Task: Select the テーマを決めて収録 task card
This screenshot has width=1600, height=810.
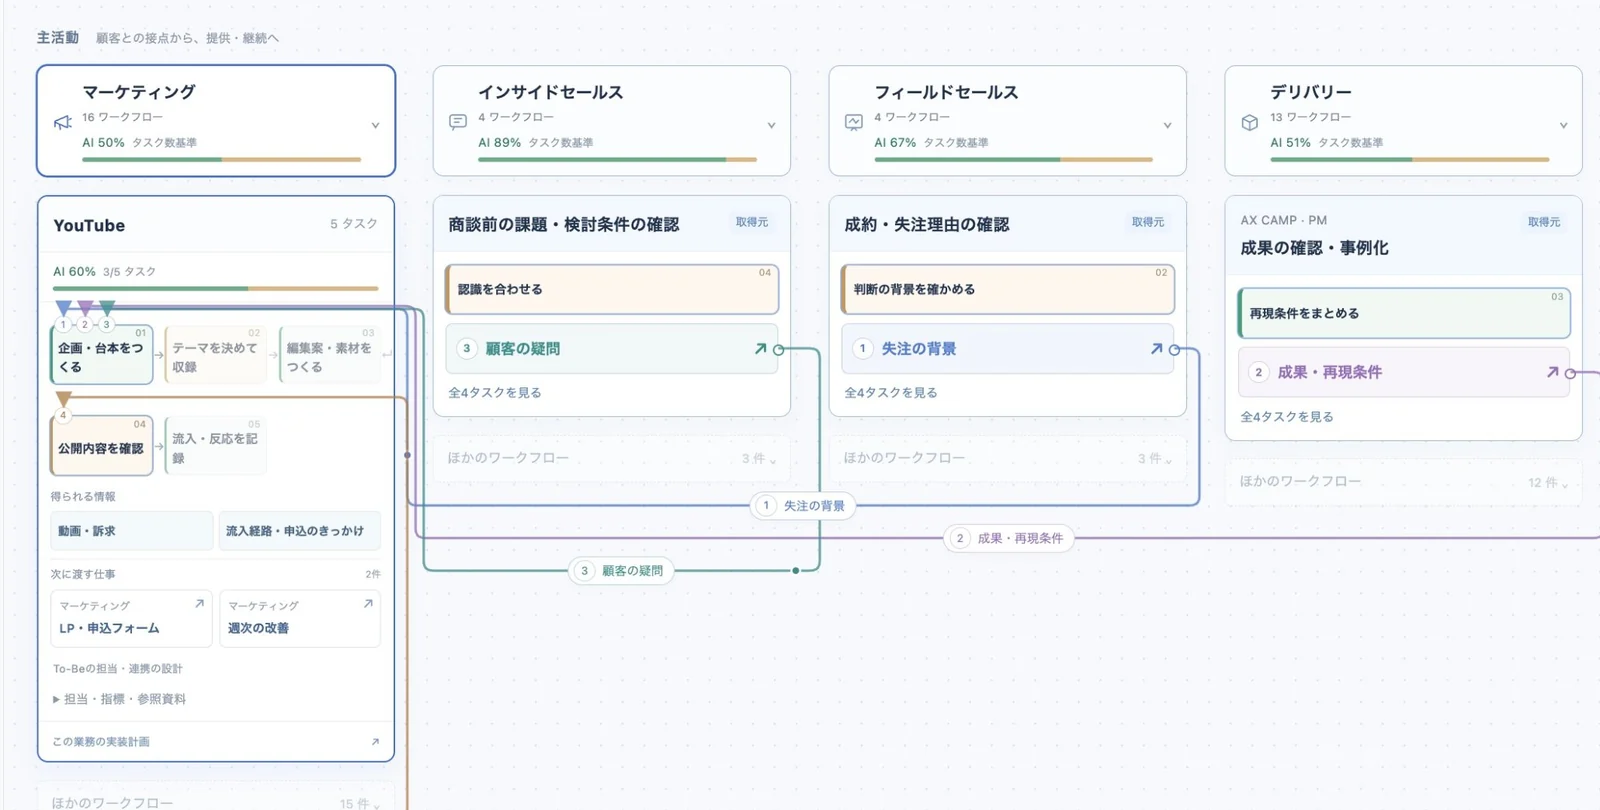Action: point(216,355)
